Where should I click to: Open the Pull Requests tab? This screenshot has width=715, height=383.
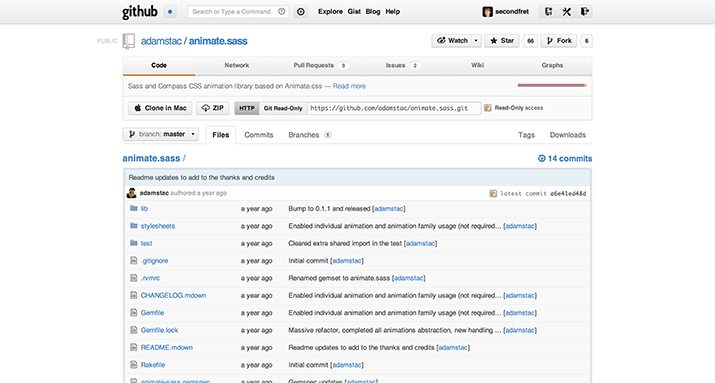(320, 65)
